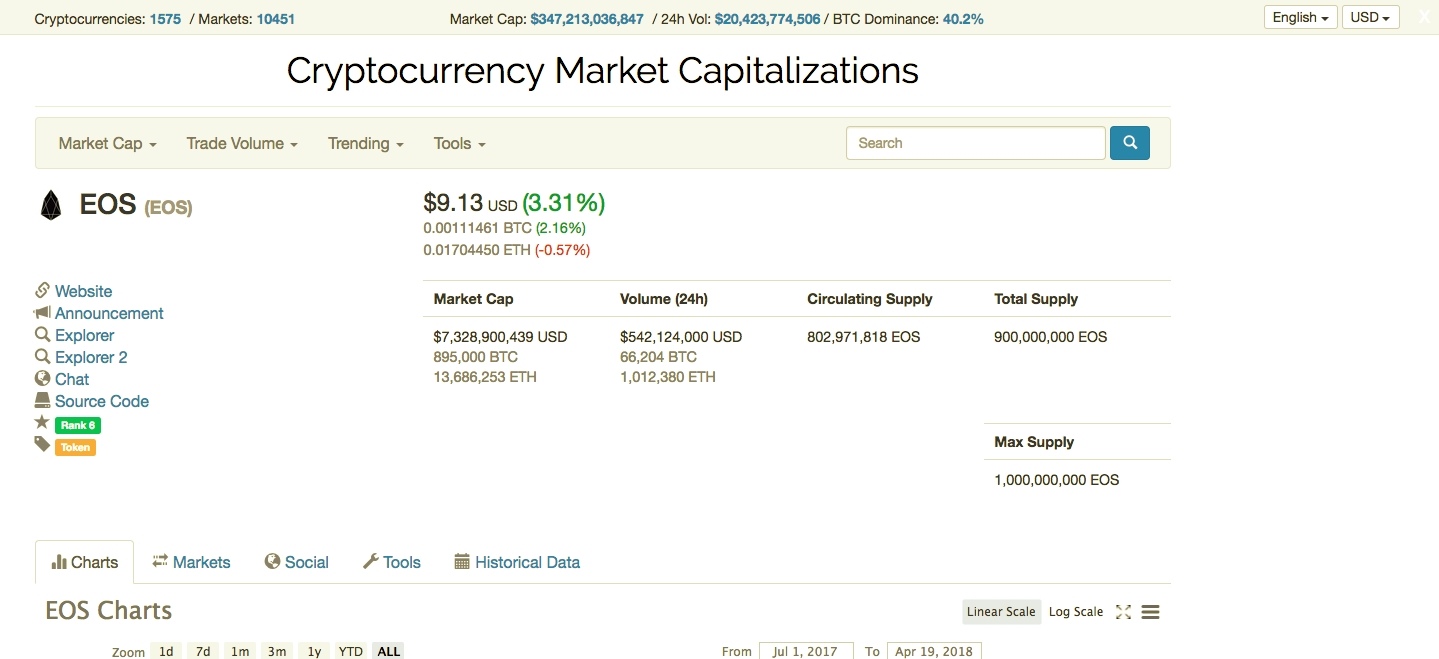Click the tag icon next to Token
1439x659 pixels.
pyautogui.click(x=42, y=443)
